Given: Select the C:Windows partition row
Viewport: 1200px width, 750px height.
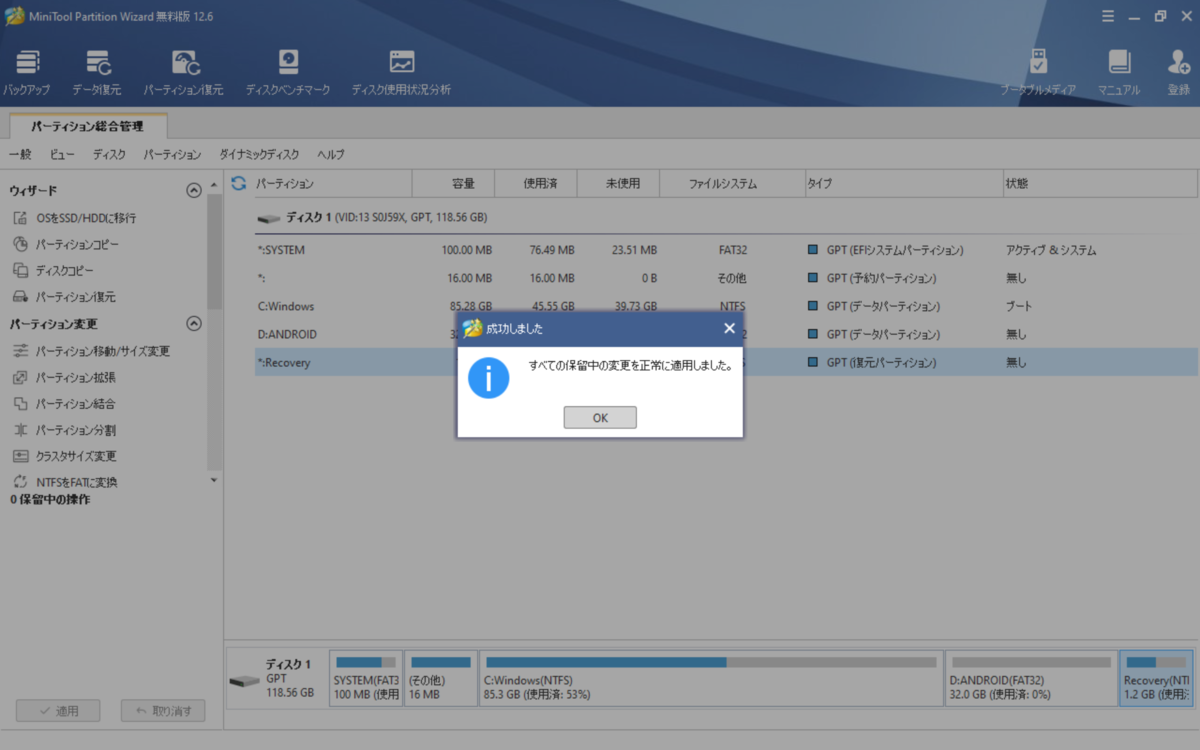Looking at the screenshot, I should click(x=725, y=306).
